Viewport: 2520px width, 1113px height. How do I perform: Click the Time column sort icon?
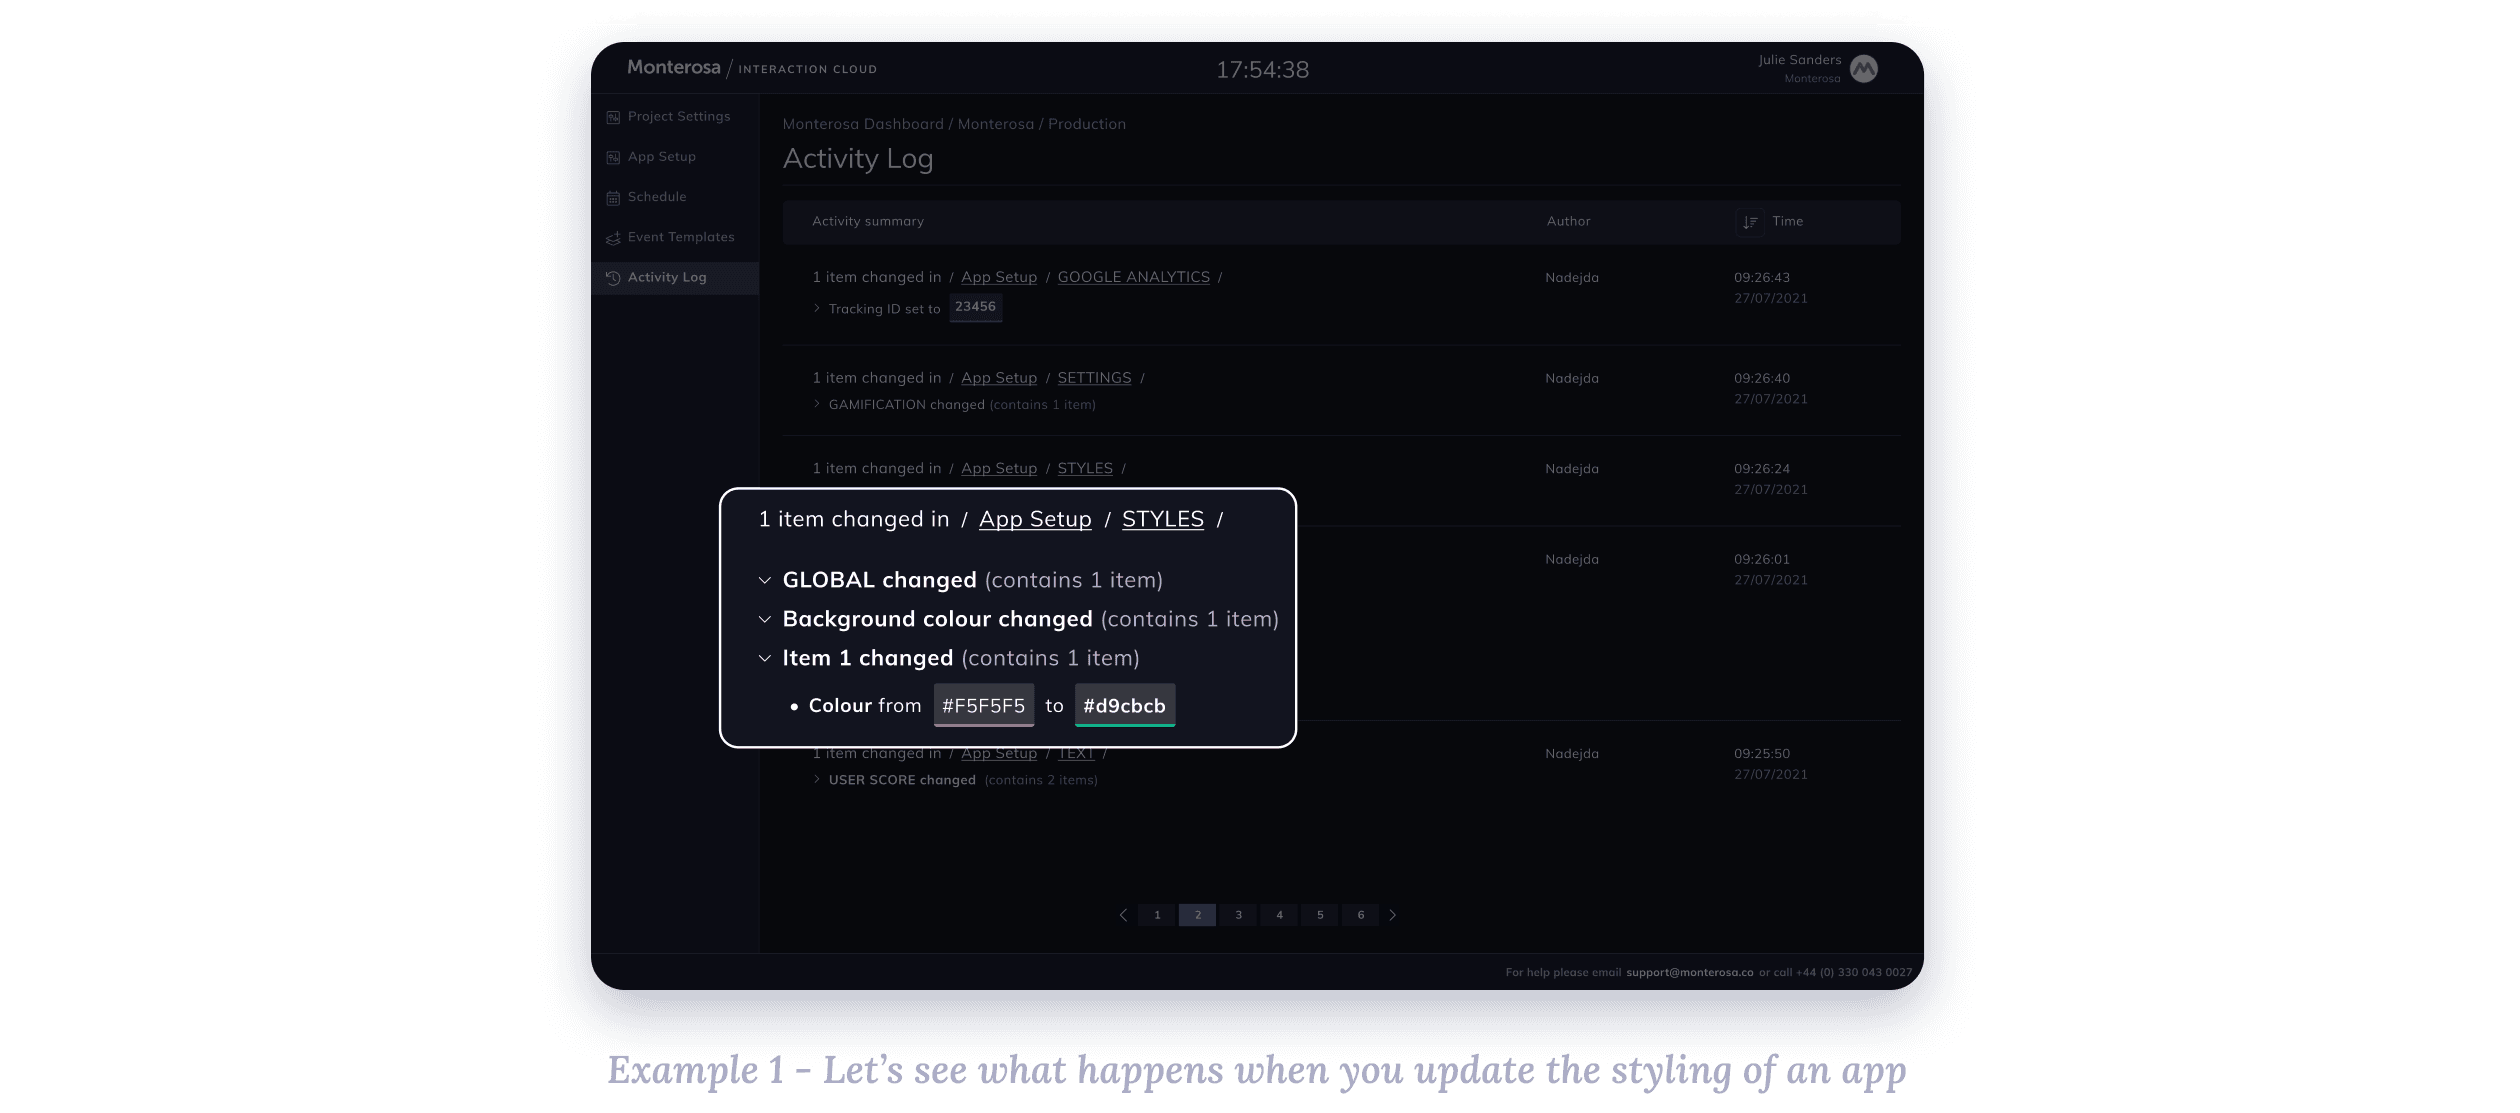point(1750,222)
